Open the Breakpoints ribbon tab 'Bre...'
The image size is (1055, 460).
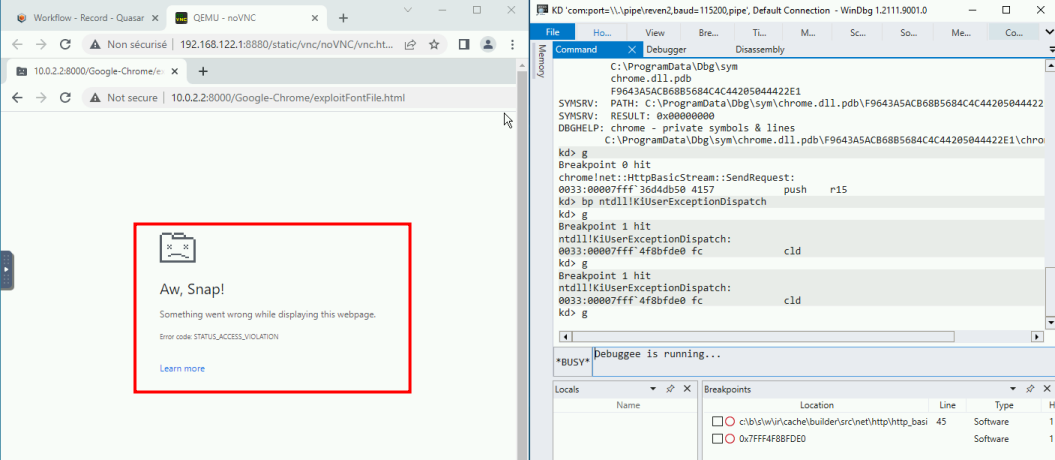[708, 32]
